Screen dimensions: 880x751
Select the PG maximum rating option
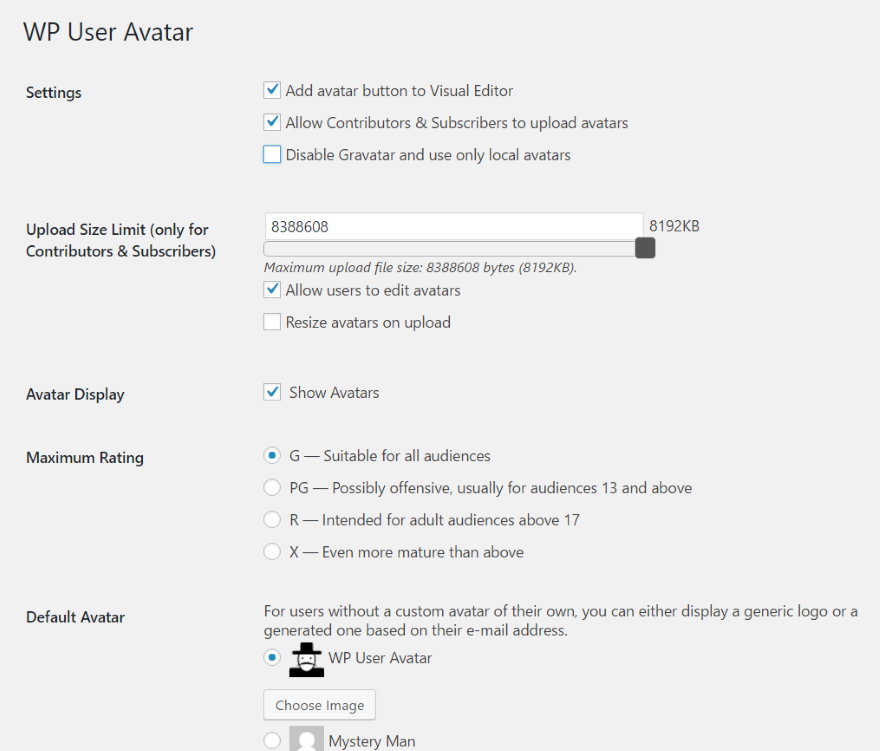click(272, 488)
